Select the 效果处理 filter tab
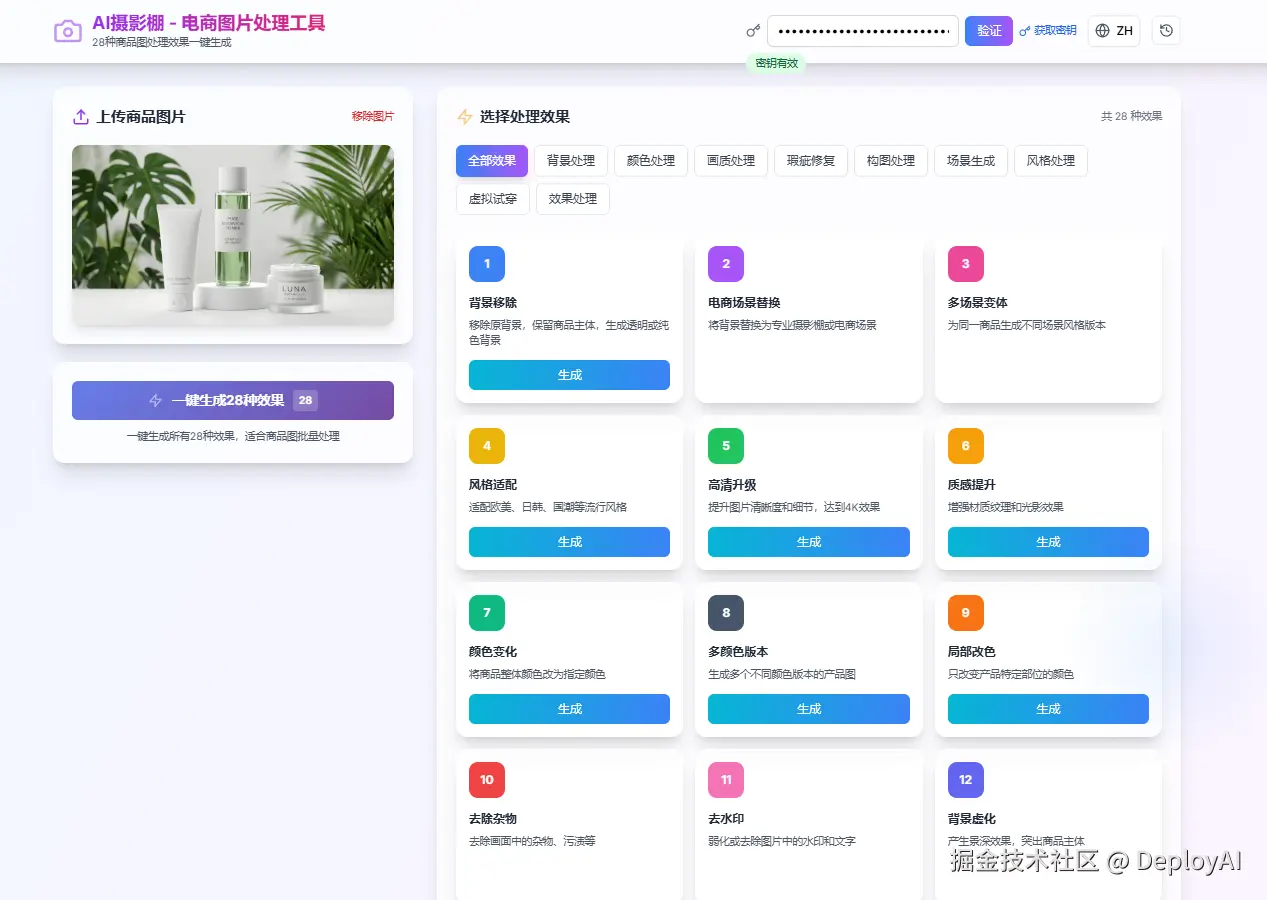 573,199
